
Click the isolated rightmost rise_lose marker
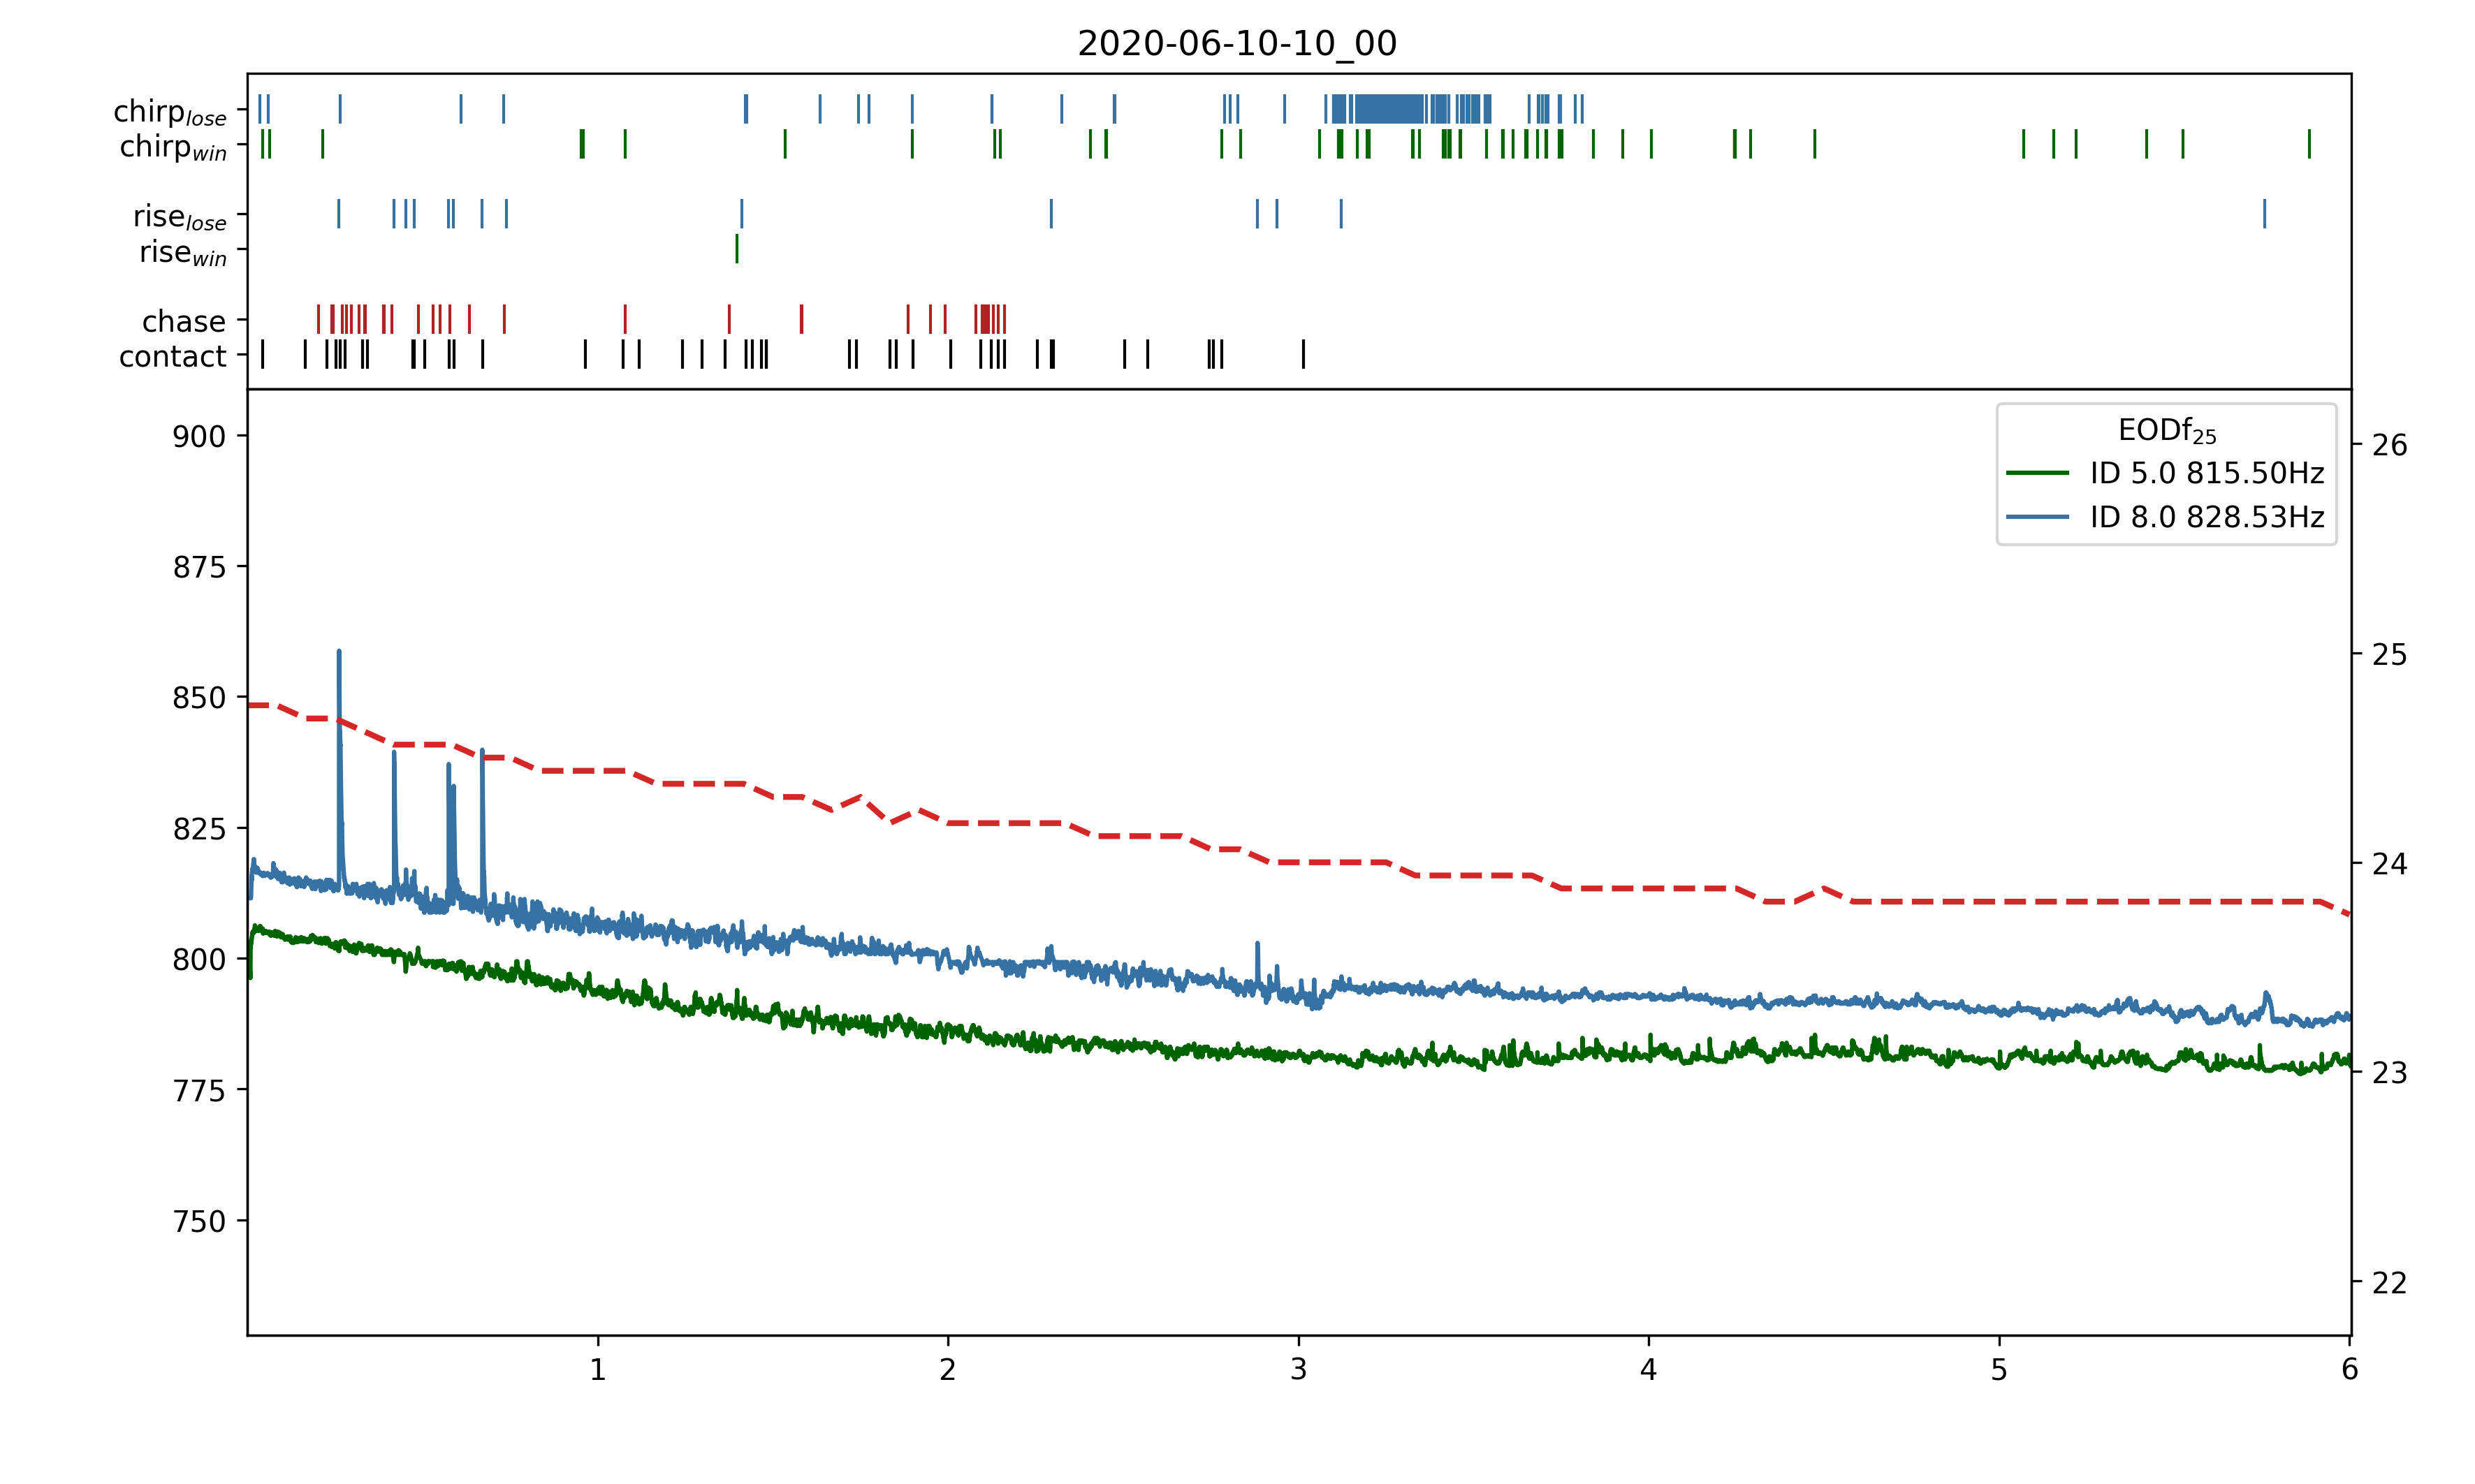coord(2264,214)
